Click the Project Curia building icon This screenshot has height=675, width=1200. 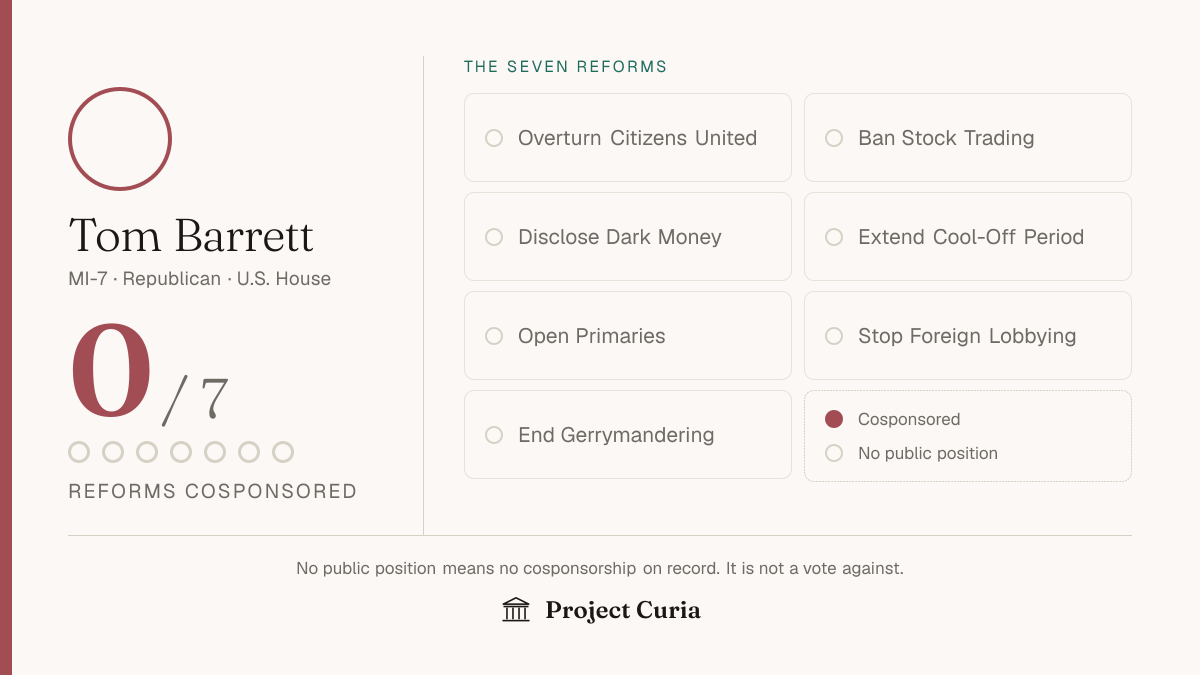tap(516, 609)
